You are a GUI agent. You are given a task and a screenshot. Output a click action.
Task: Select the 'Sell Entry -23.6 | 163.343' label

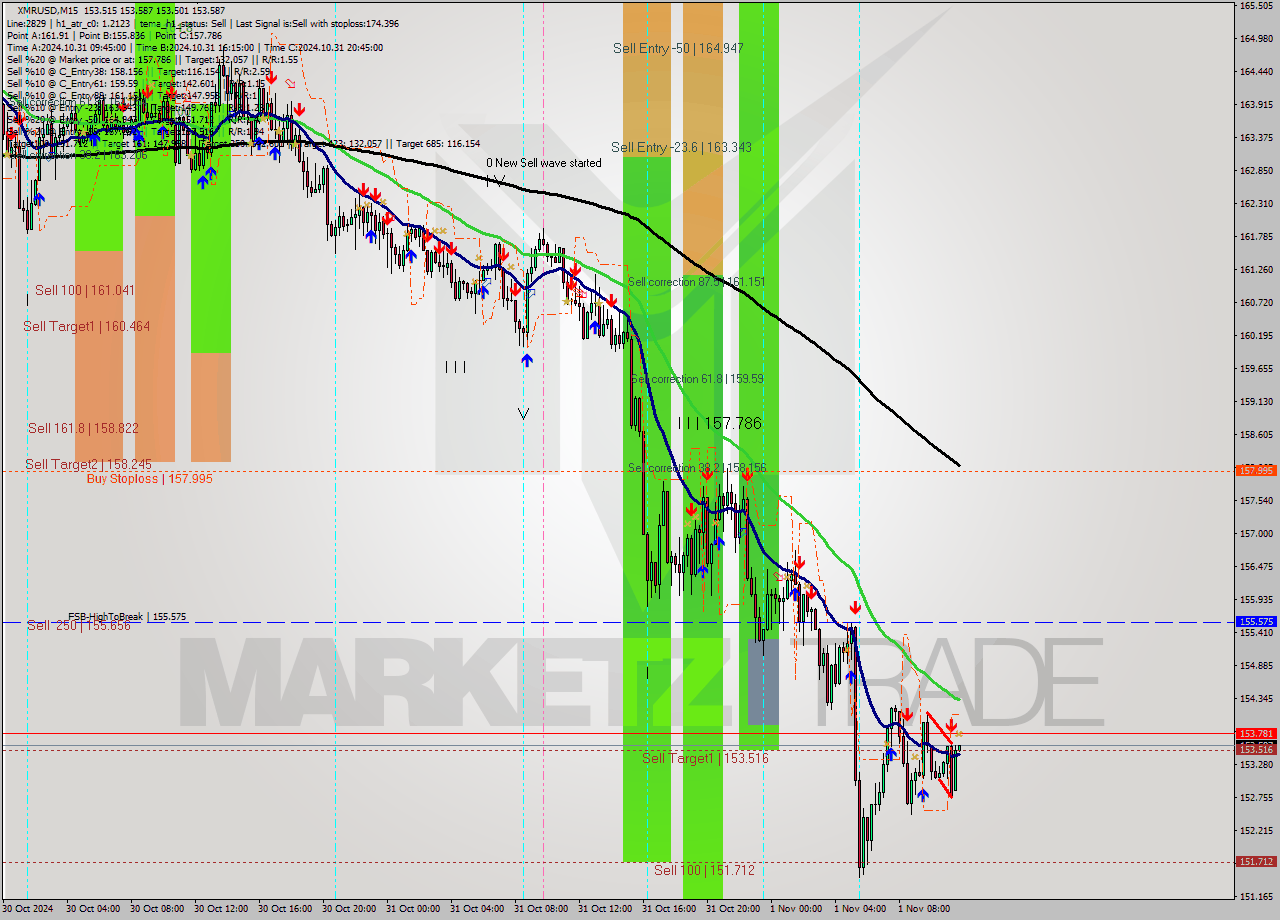(x=680, y=147)
